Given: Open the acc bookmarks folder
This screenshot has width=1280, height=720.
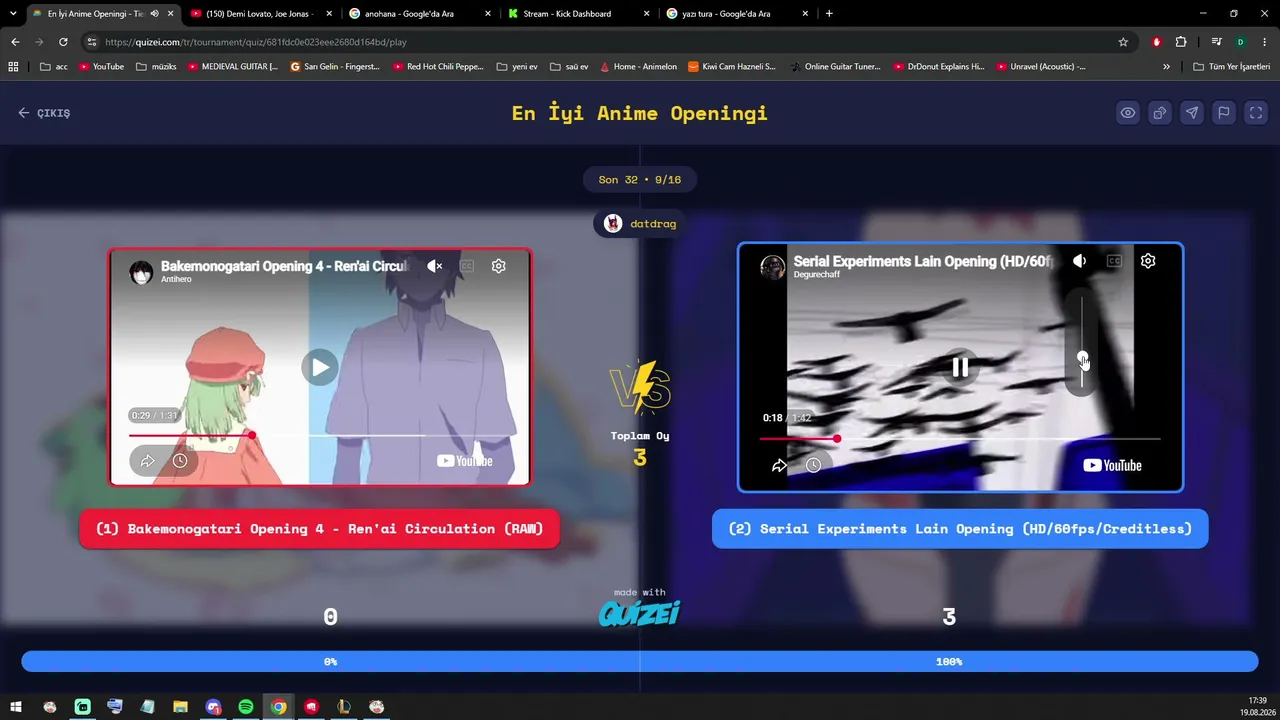Looking at the screenshot, I should (54, 67).
